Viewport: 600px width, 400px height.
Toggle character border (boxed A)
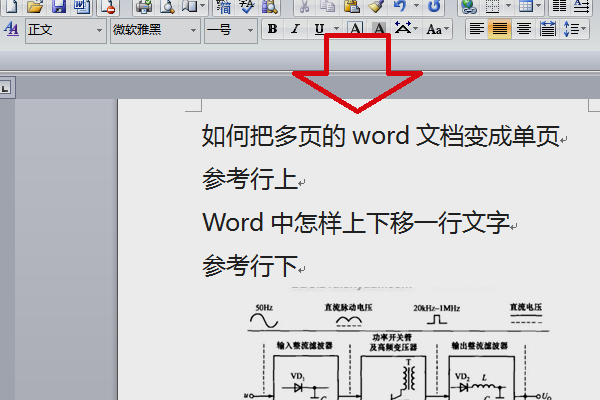355,29
